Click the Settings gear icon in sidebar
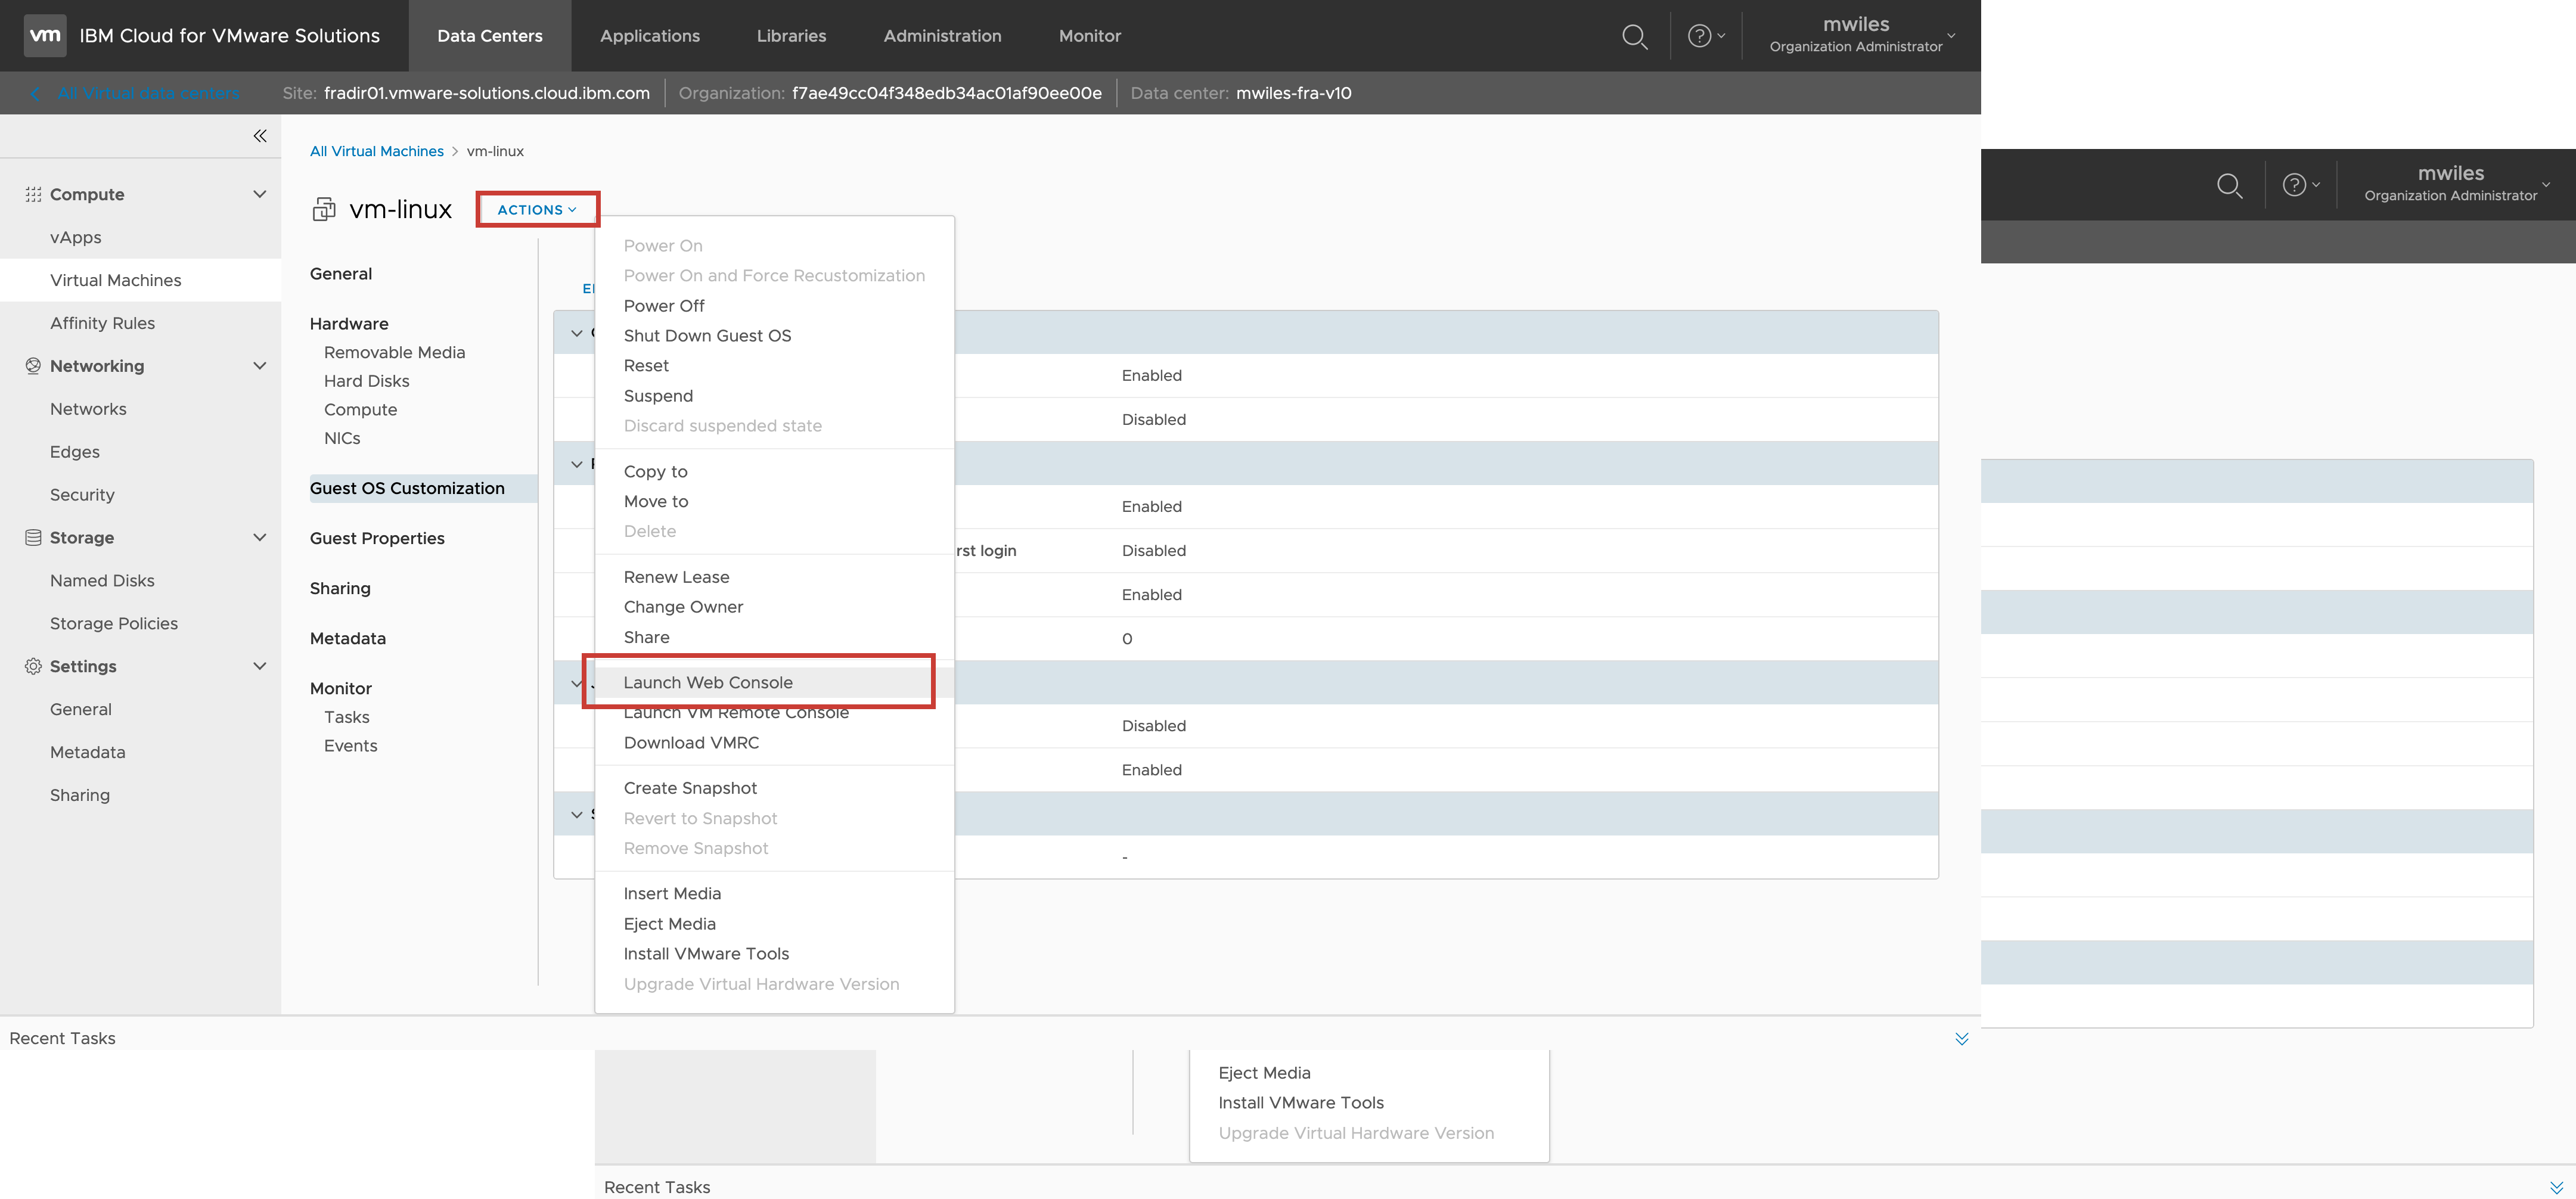Viewport: 2576px width, 1199px height. [x=33, y=666]
